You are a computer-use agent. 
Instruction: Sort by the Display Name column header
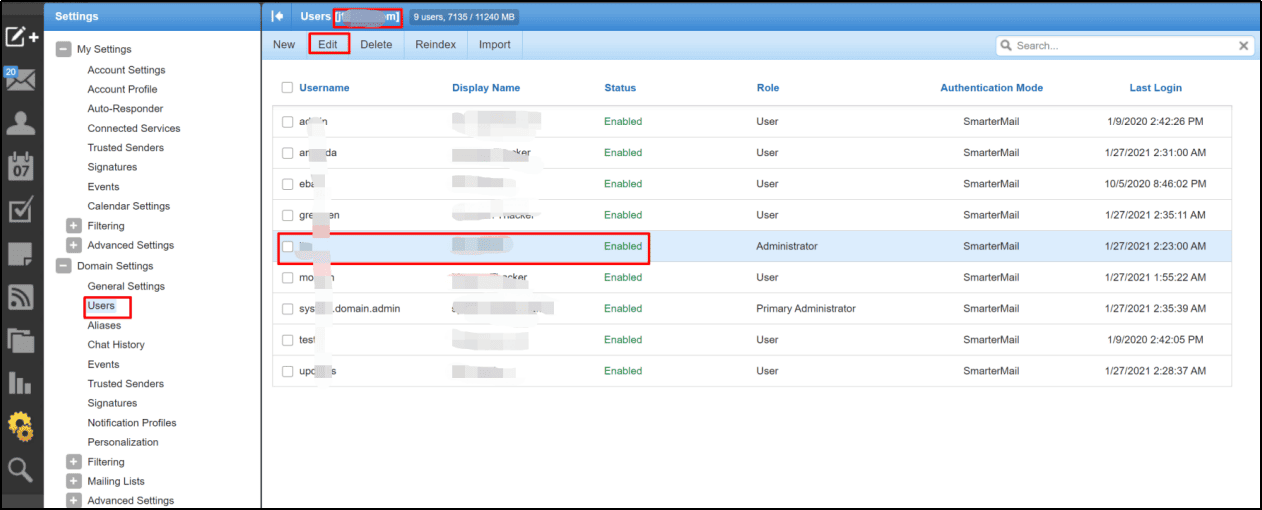point(486,88)
